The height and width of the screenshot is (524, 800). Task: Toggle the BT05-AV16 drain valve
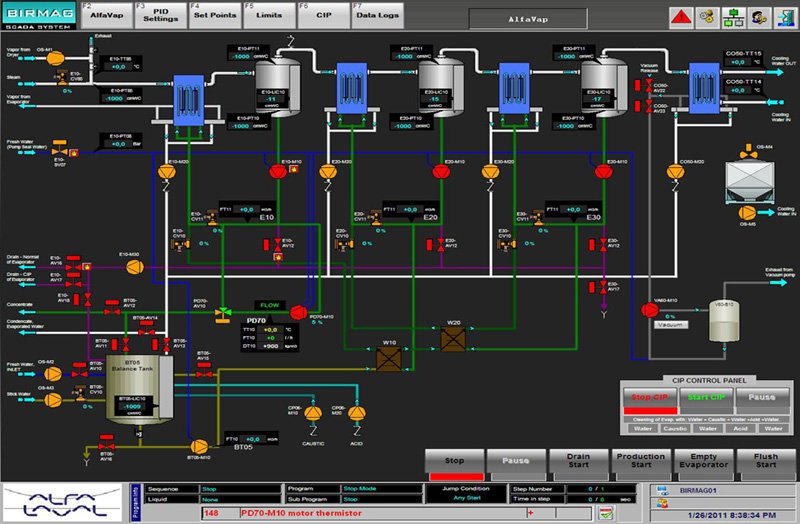pyautogui.click(x=106, y=442)
